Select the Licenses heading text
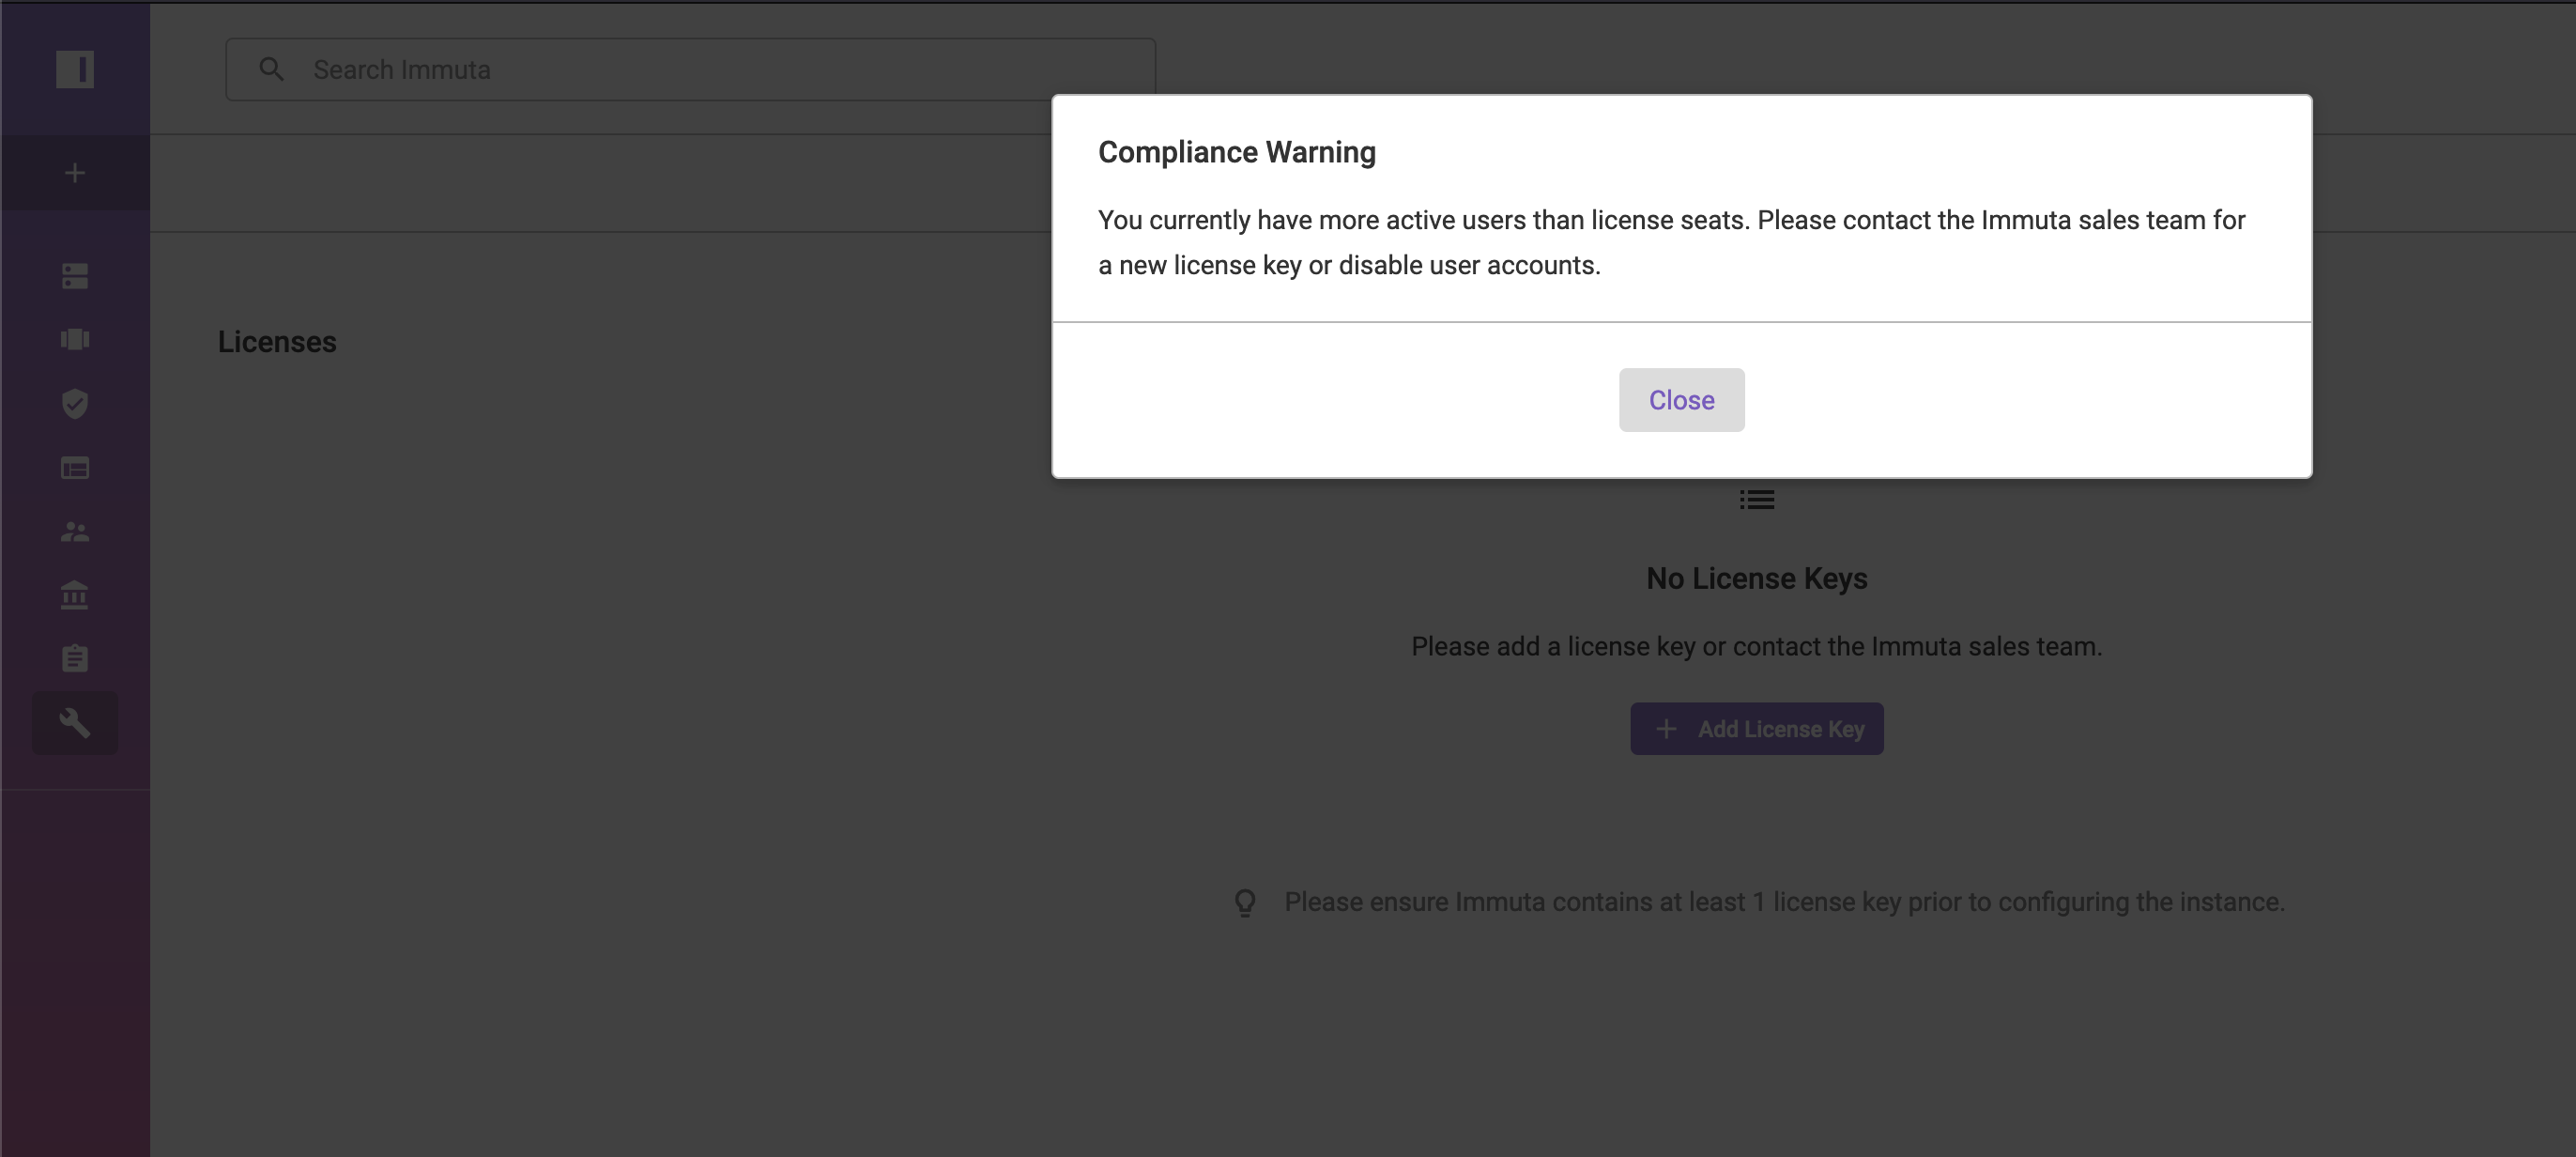The width and height of the screenshot is (2576, 1157). [x=277, y=342]
